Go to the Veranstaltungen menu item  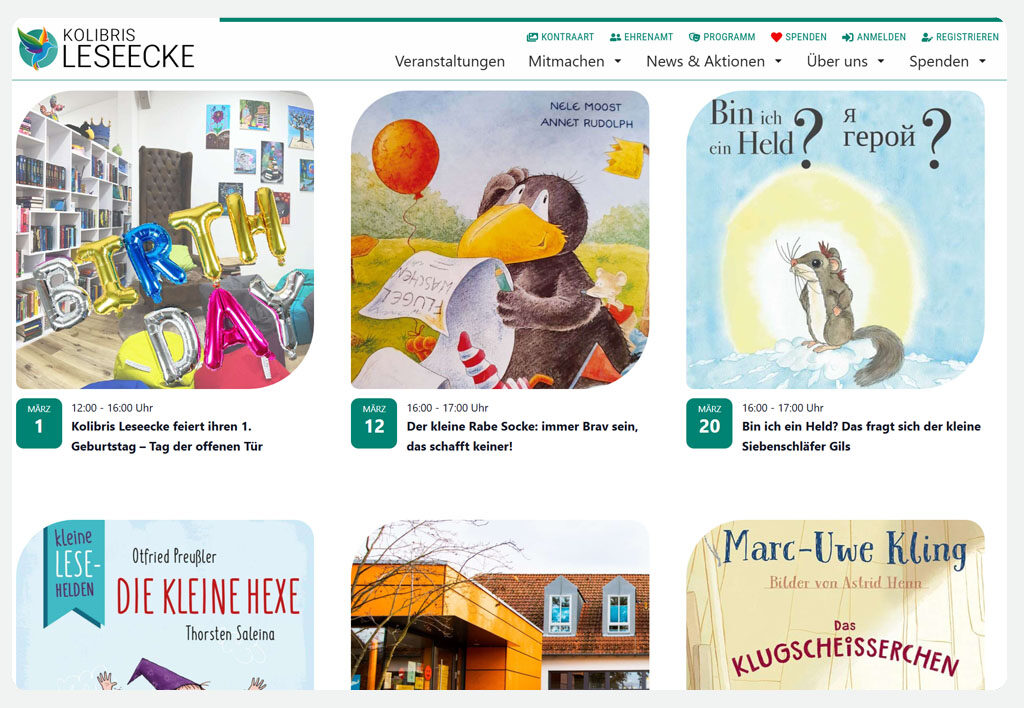[x=450, y=61]
